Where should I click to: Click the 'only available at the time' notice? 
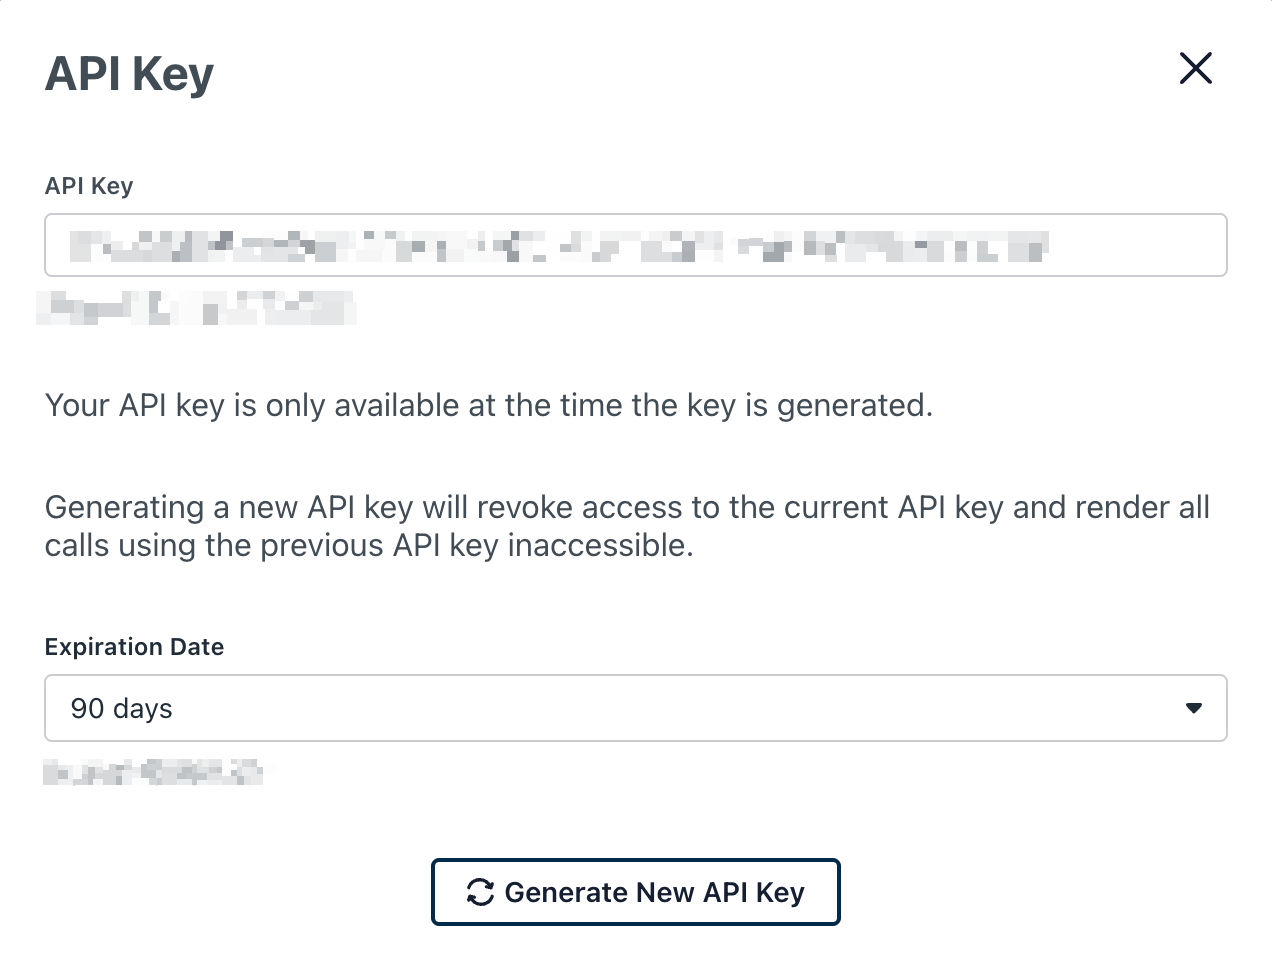[x=489, y=405]
